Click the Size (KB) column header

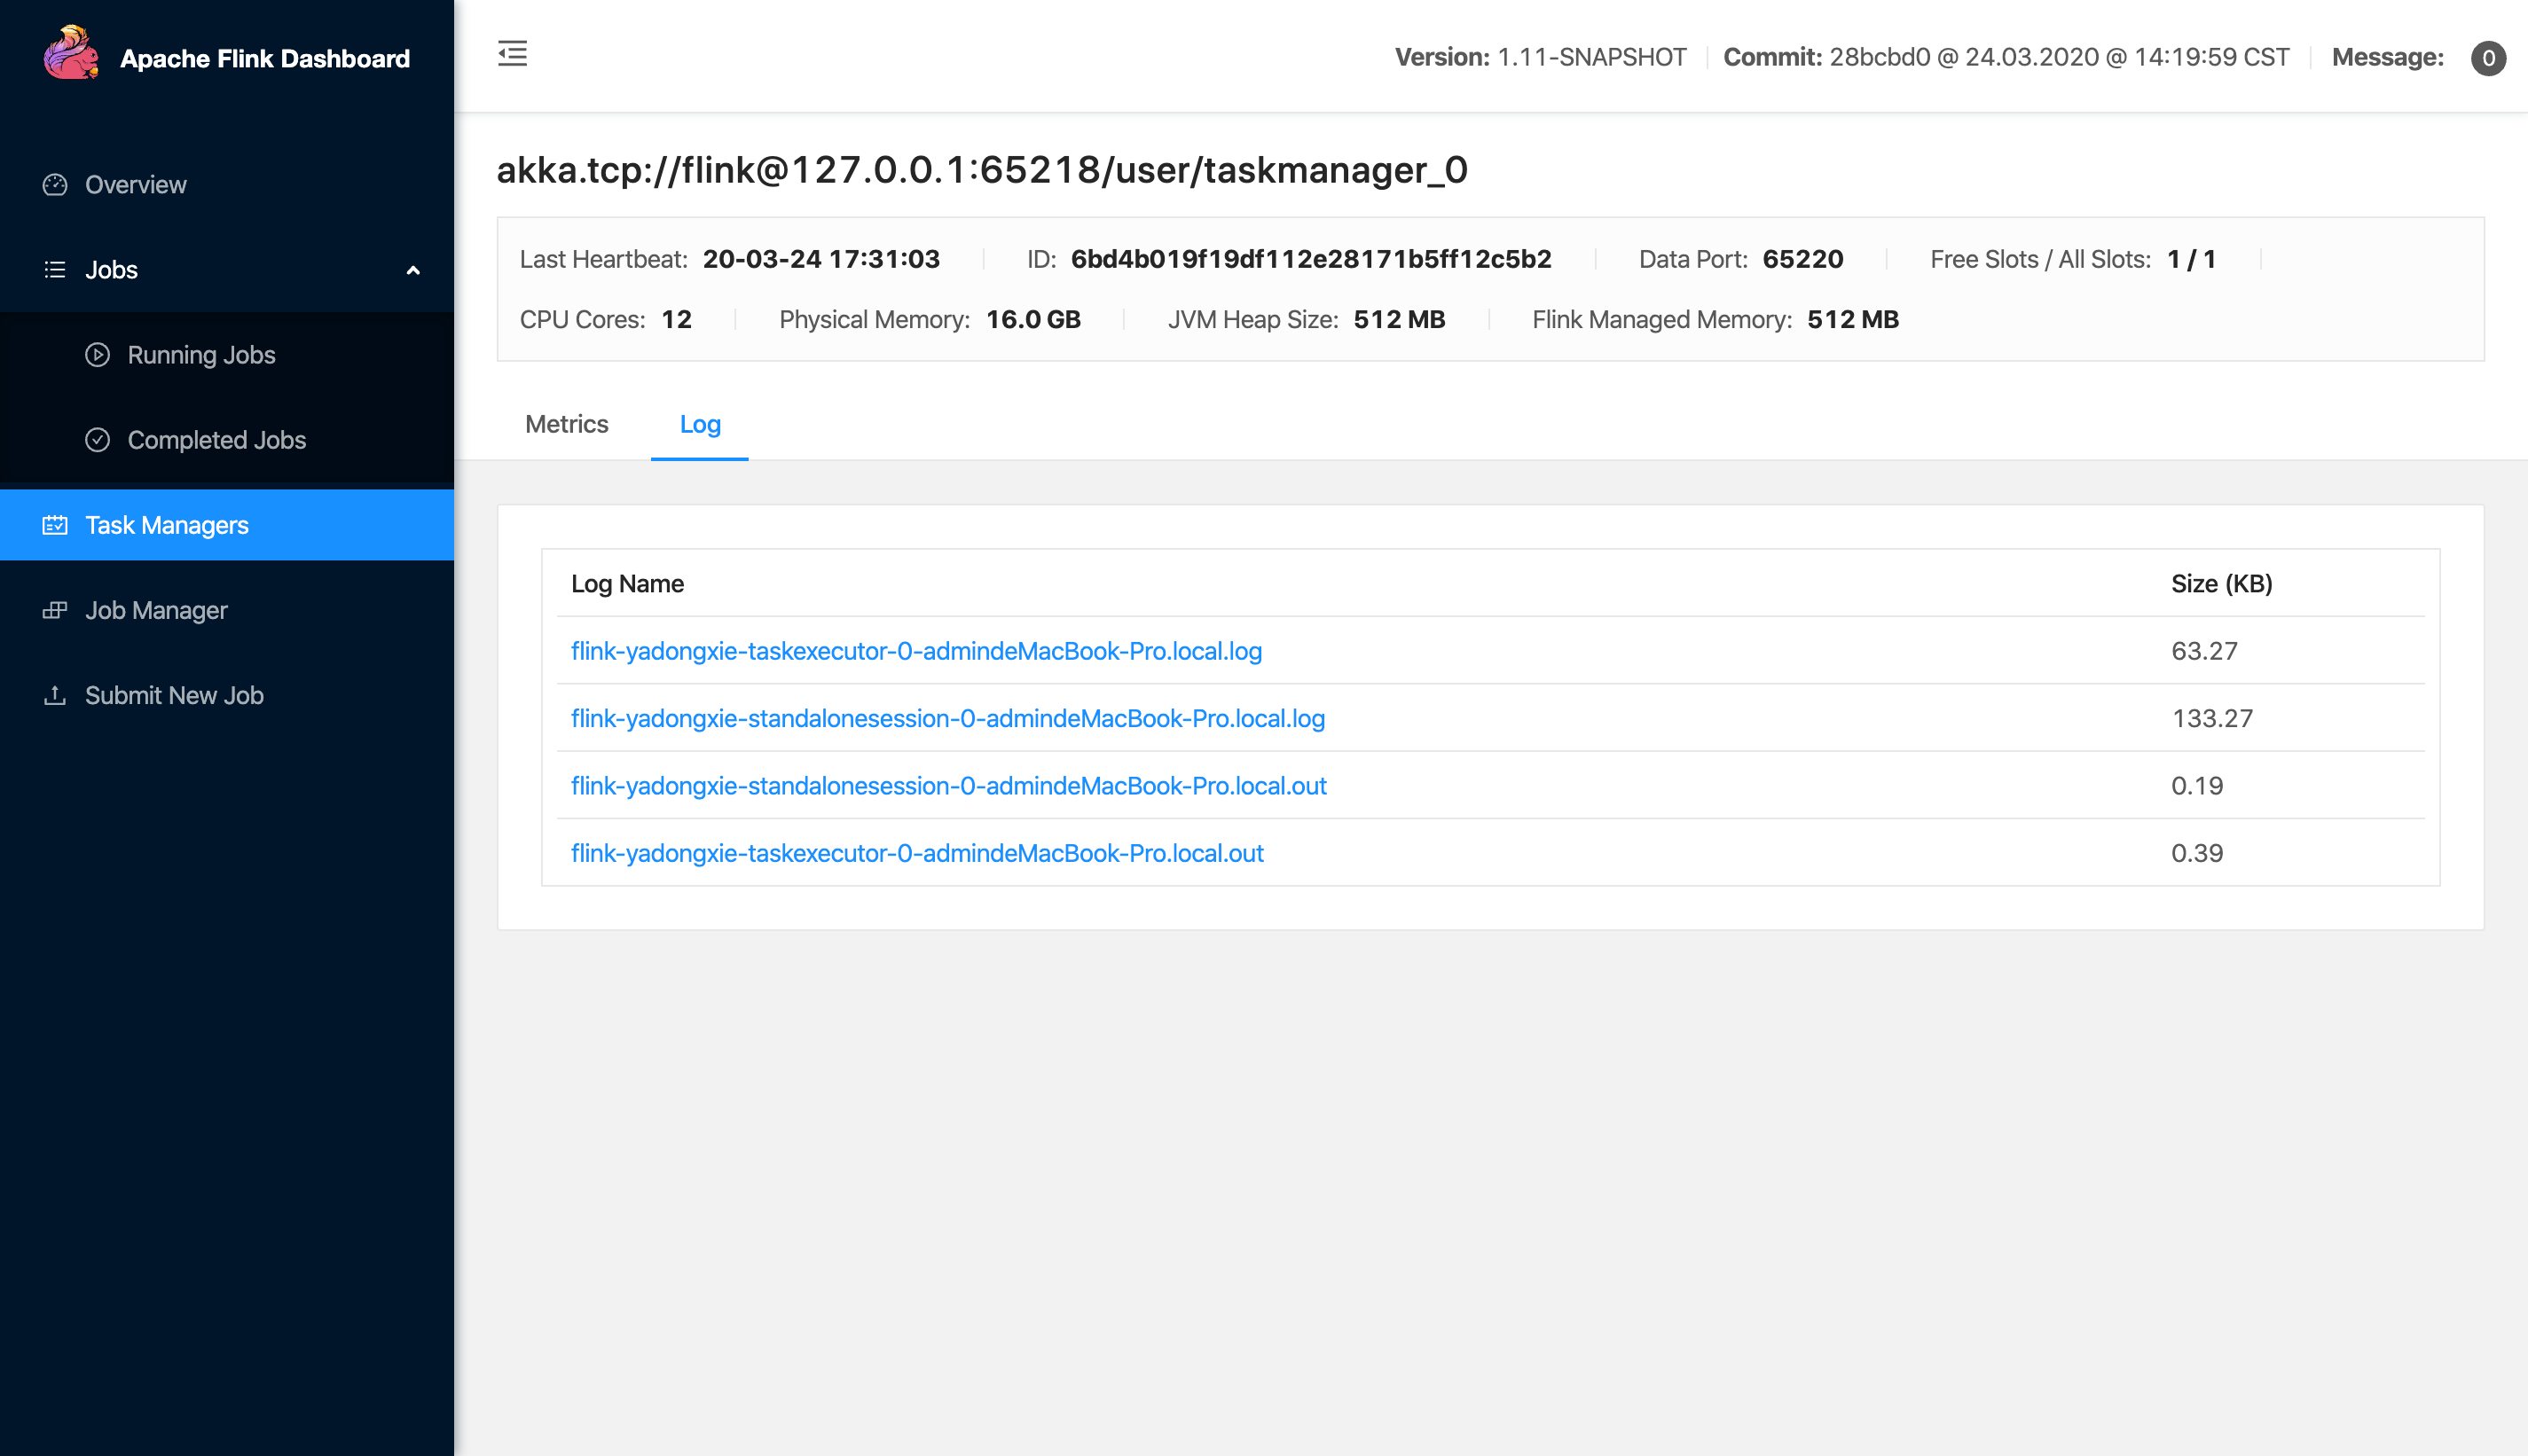click(x=2221, y=584)
